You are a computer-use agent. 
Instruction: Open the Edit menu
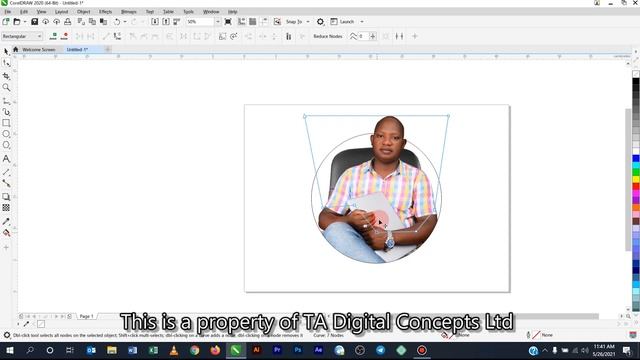pos(24,12)
